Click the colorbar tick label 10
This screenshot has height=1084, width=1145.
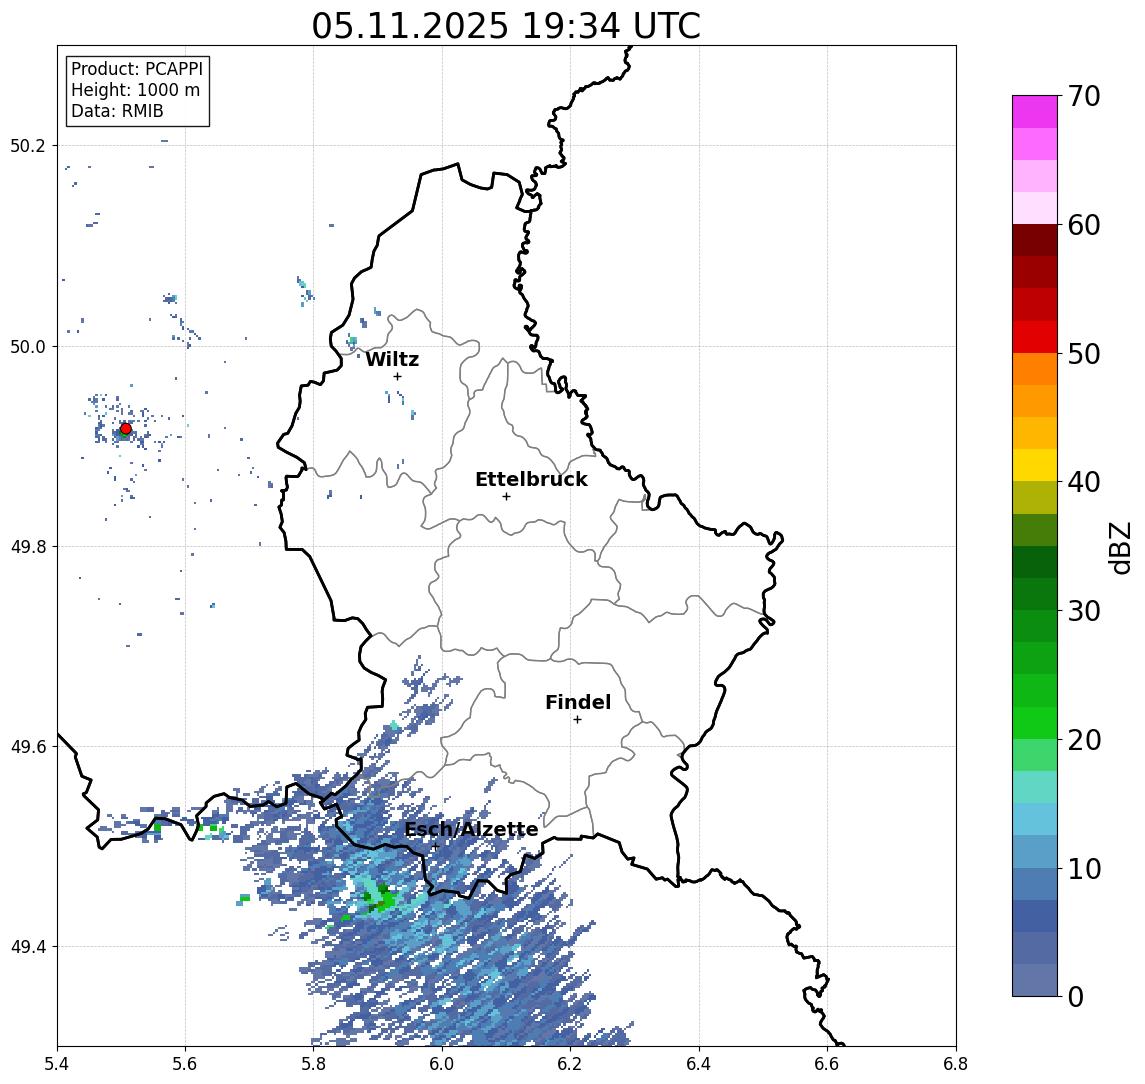pyautogui.click(x=1084, y=868)
